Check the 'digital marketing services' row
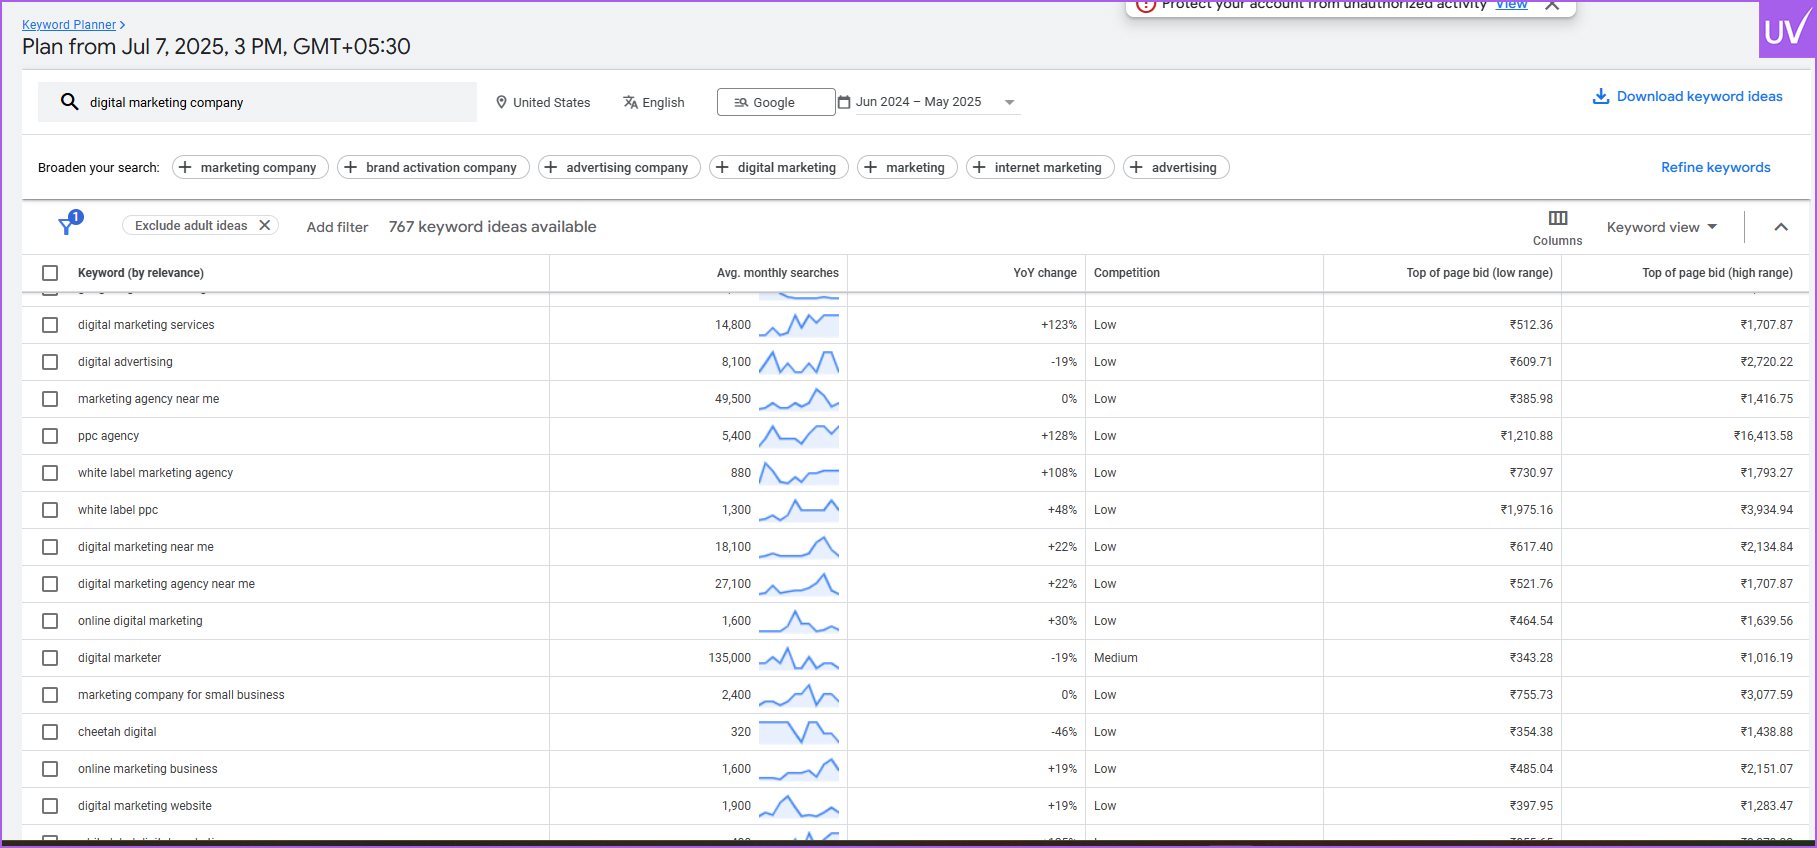The height and width of the screenshot is (848, 1817). coord(50,325)
